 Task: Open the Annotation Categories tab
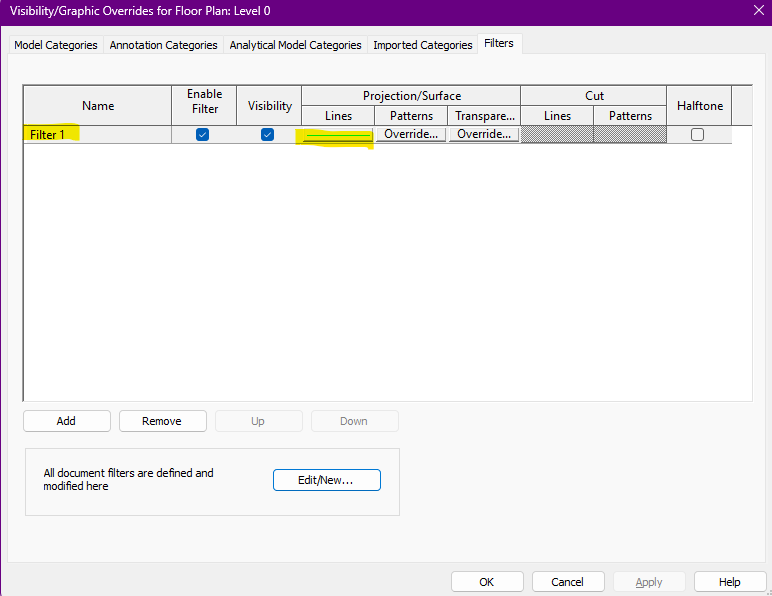click(x=163, y=45)
